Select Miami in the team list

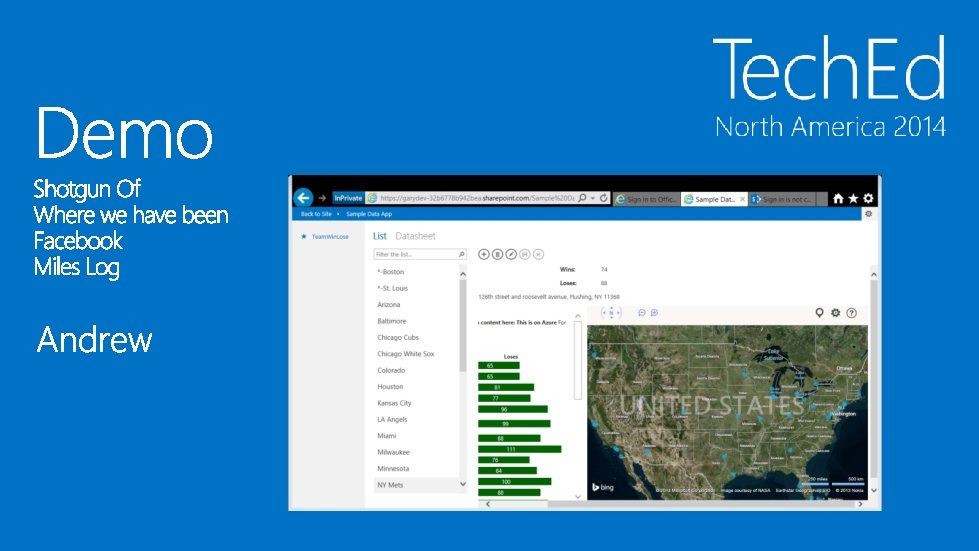416,436
